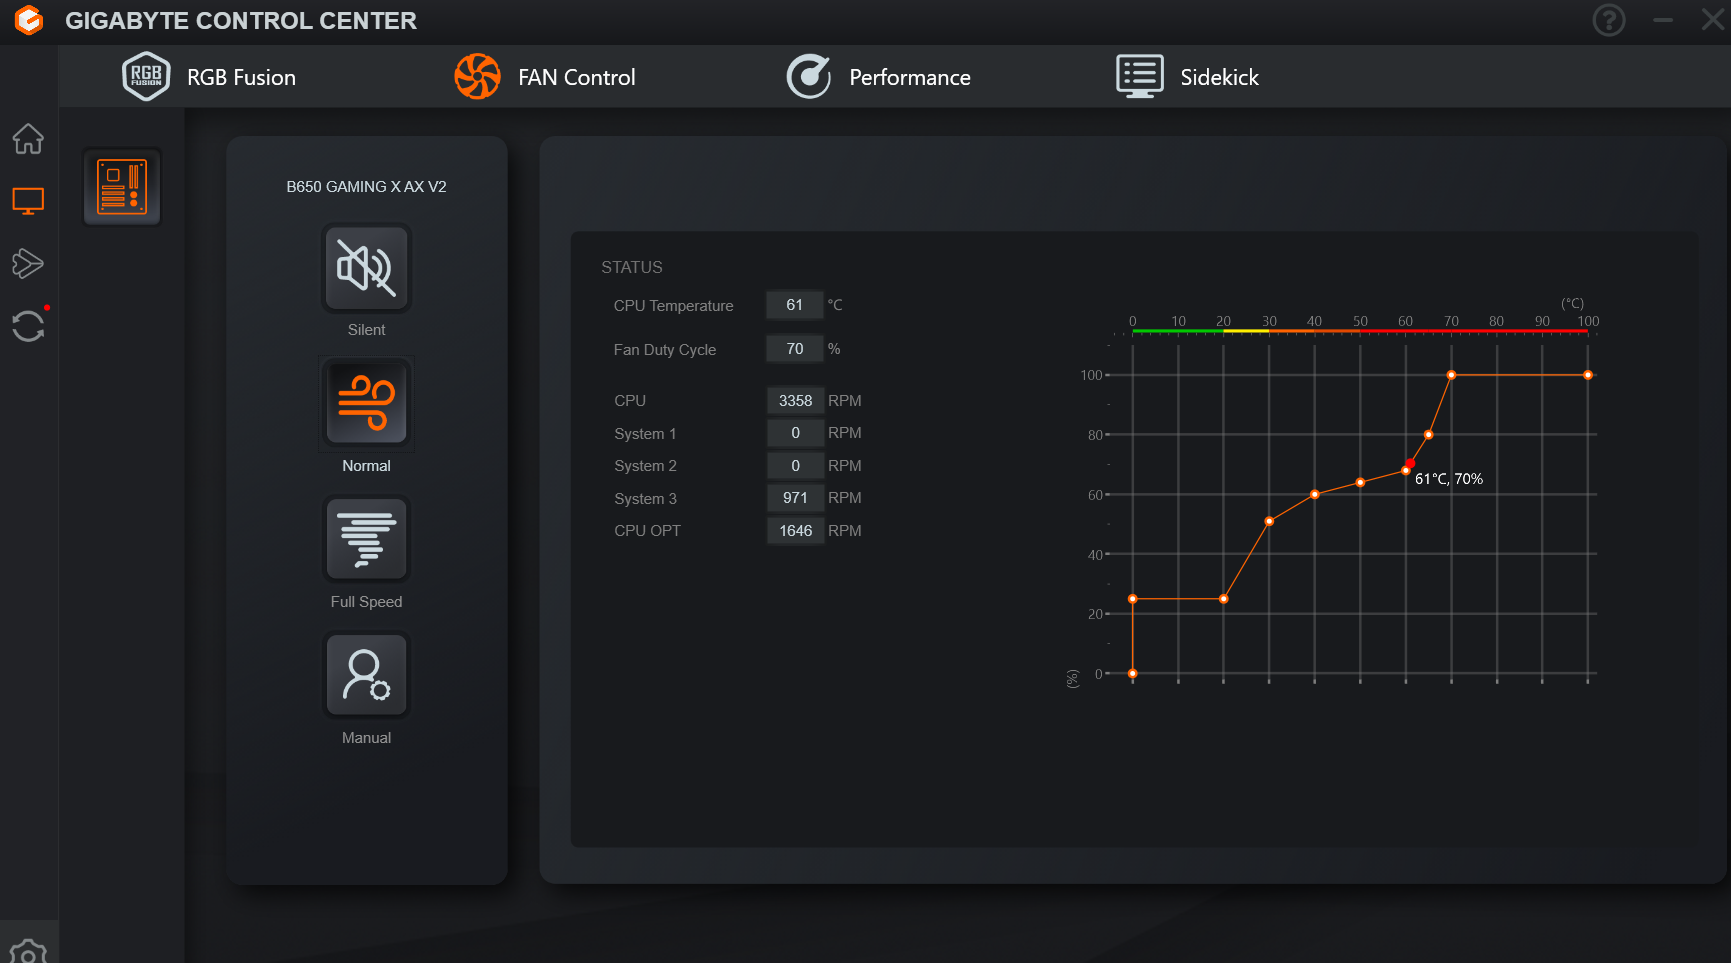This screenshot has width=1731, height=963.
Task: Activate Normal fan mode
Action: 366,404
